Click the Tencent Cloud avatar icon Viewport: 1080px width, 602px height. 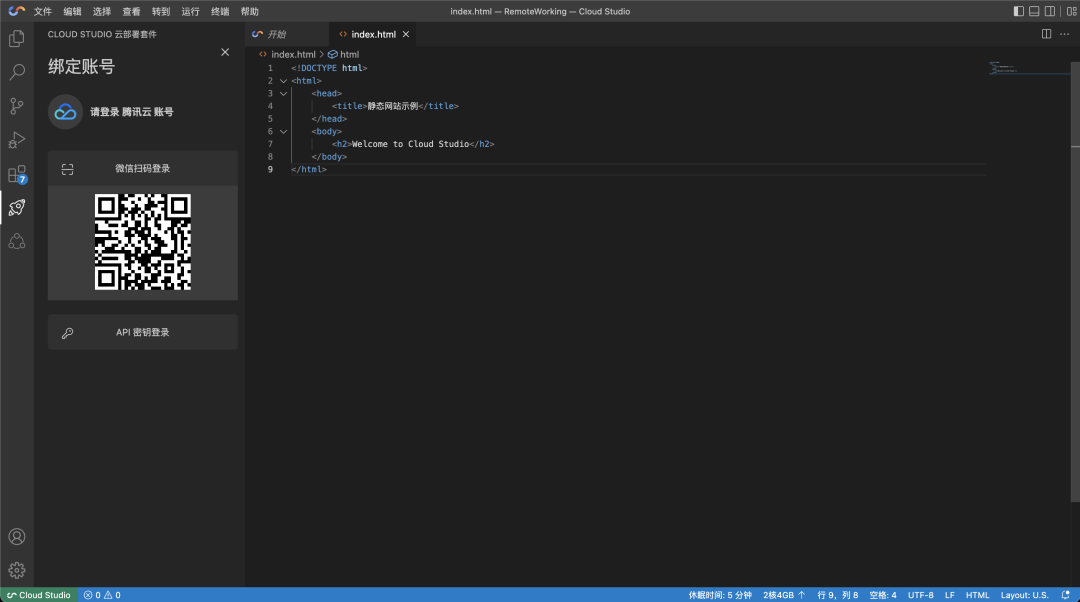click(x=65, y=112)
